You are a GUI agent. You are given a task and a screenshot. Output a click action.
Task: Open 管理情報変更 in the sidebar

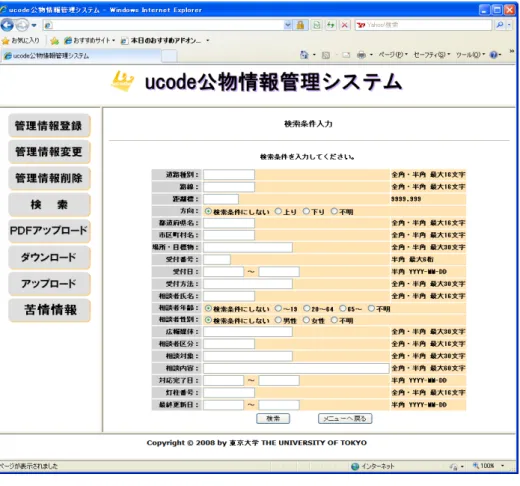(x=49, y=152)
